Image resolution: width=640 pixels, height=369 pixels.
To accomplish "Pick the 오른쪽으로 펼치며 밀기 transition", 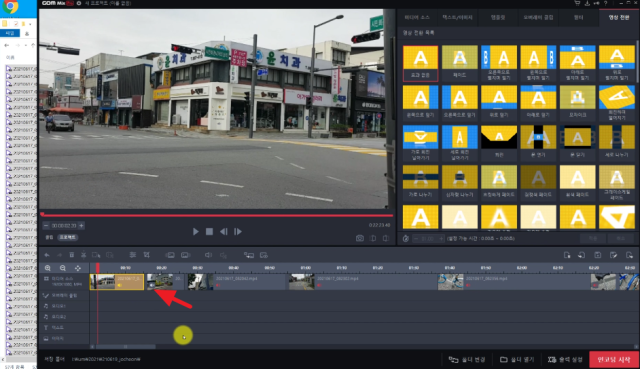I will click(499, 63).
